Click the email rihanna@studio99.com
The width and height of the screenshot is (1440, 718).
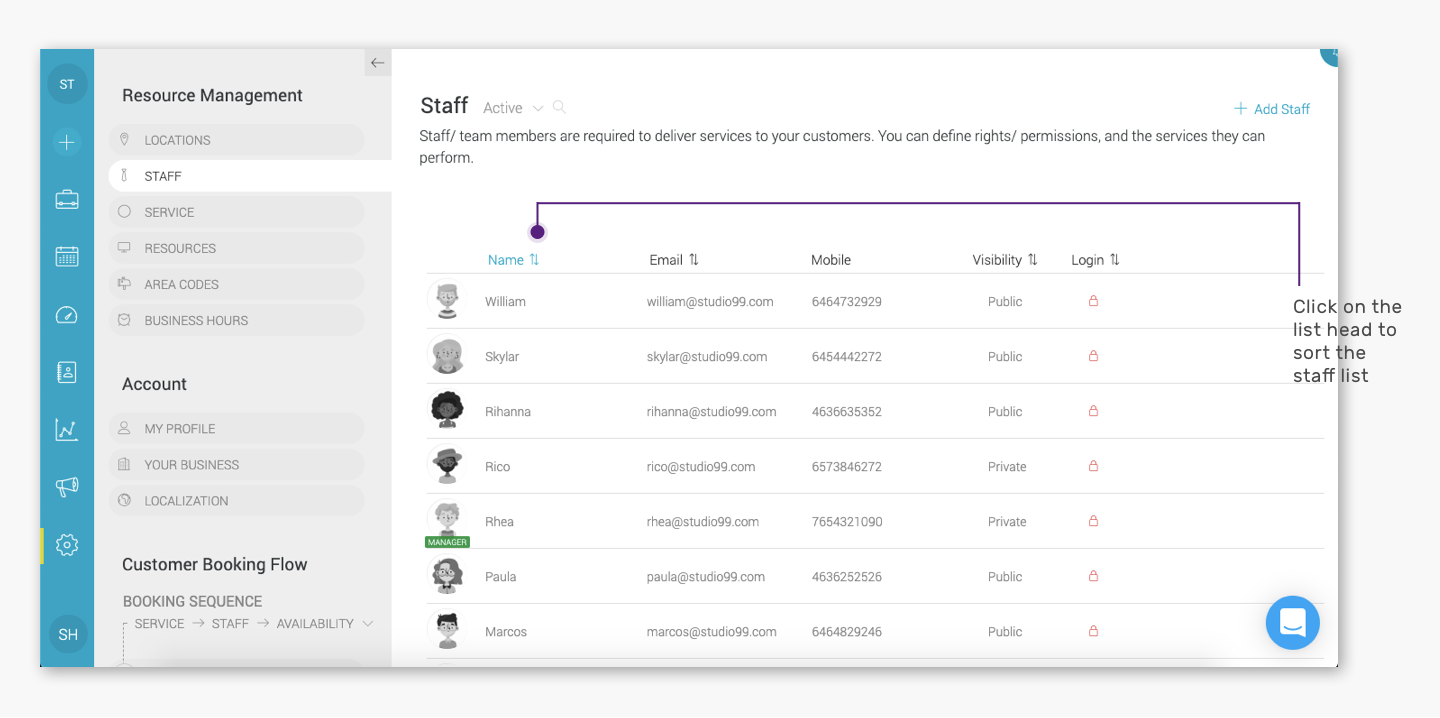[711, 411]
